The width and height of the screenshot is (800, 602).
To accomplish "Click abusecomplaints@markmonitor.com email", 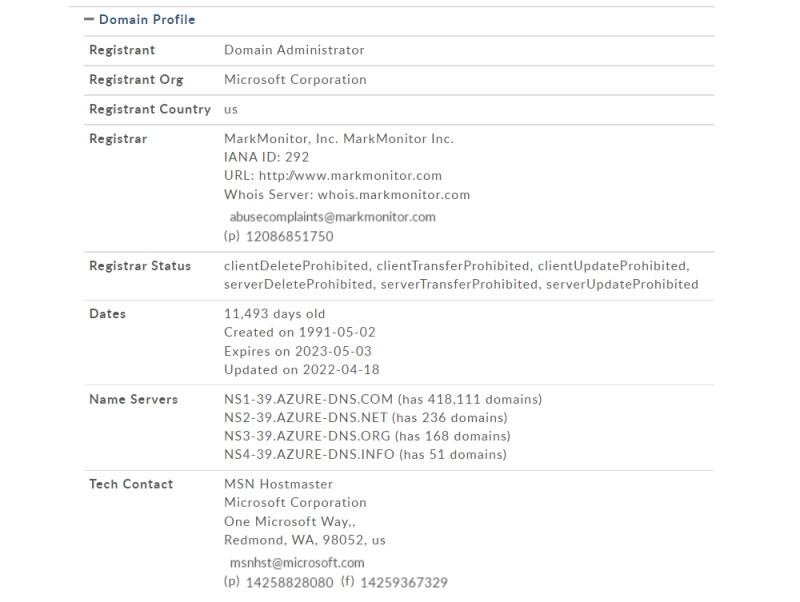I will coord(333,217).
